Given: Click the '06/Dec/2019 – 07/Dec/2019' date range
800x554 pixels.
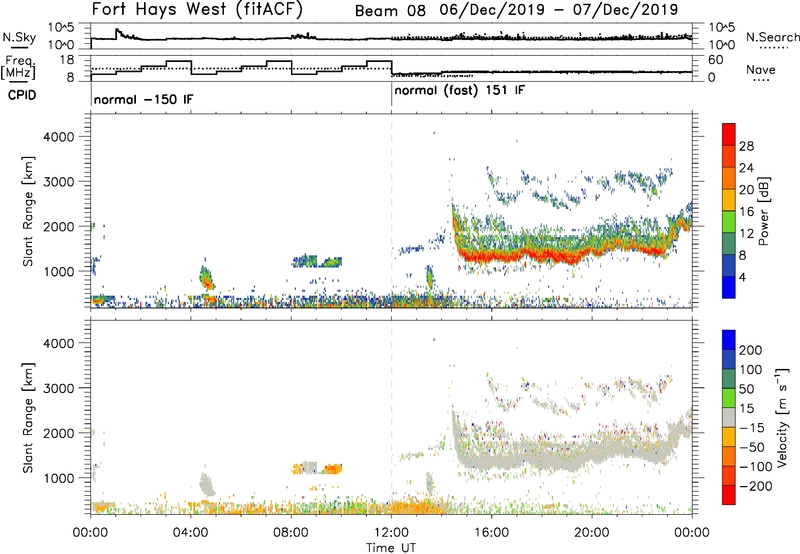Looking at the screenshot, I should click(x=559, y=10).
